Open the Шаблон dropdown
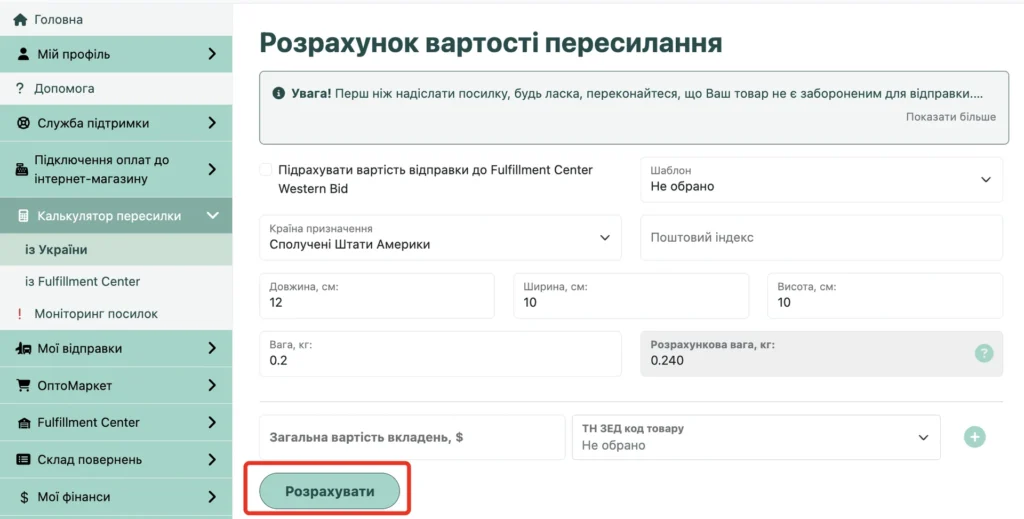 [x=822, y=180]
